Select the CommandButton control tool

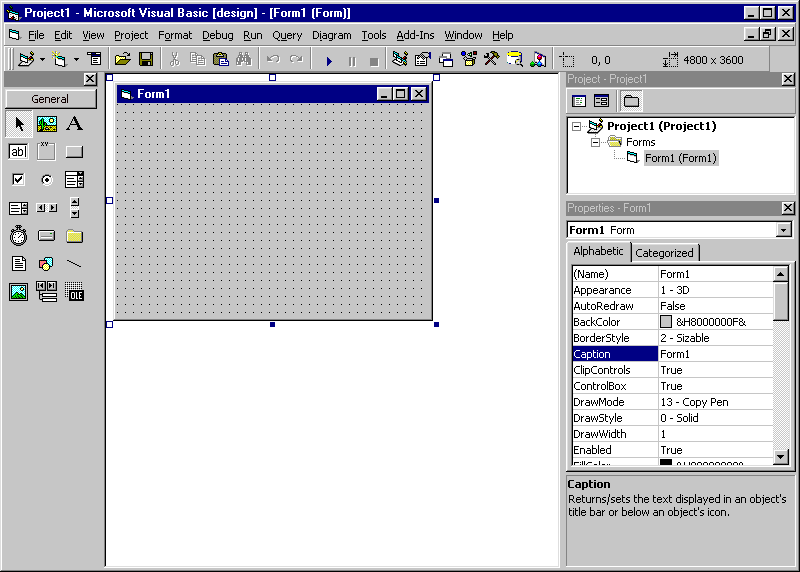pos(74,152)
